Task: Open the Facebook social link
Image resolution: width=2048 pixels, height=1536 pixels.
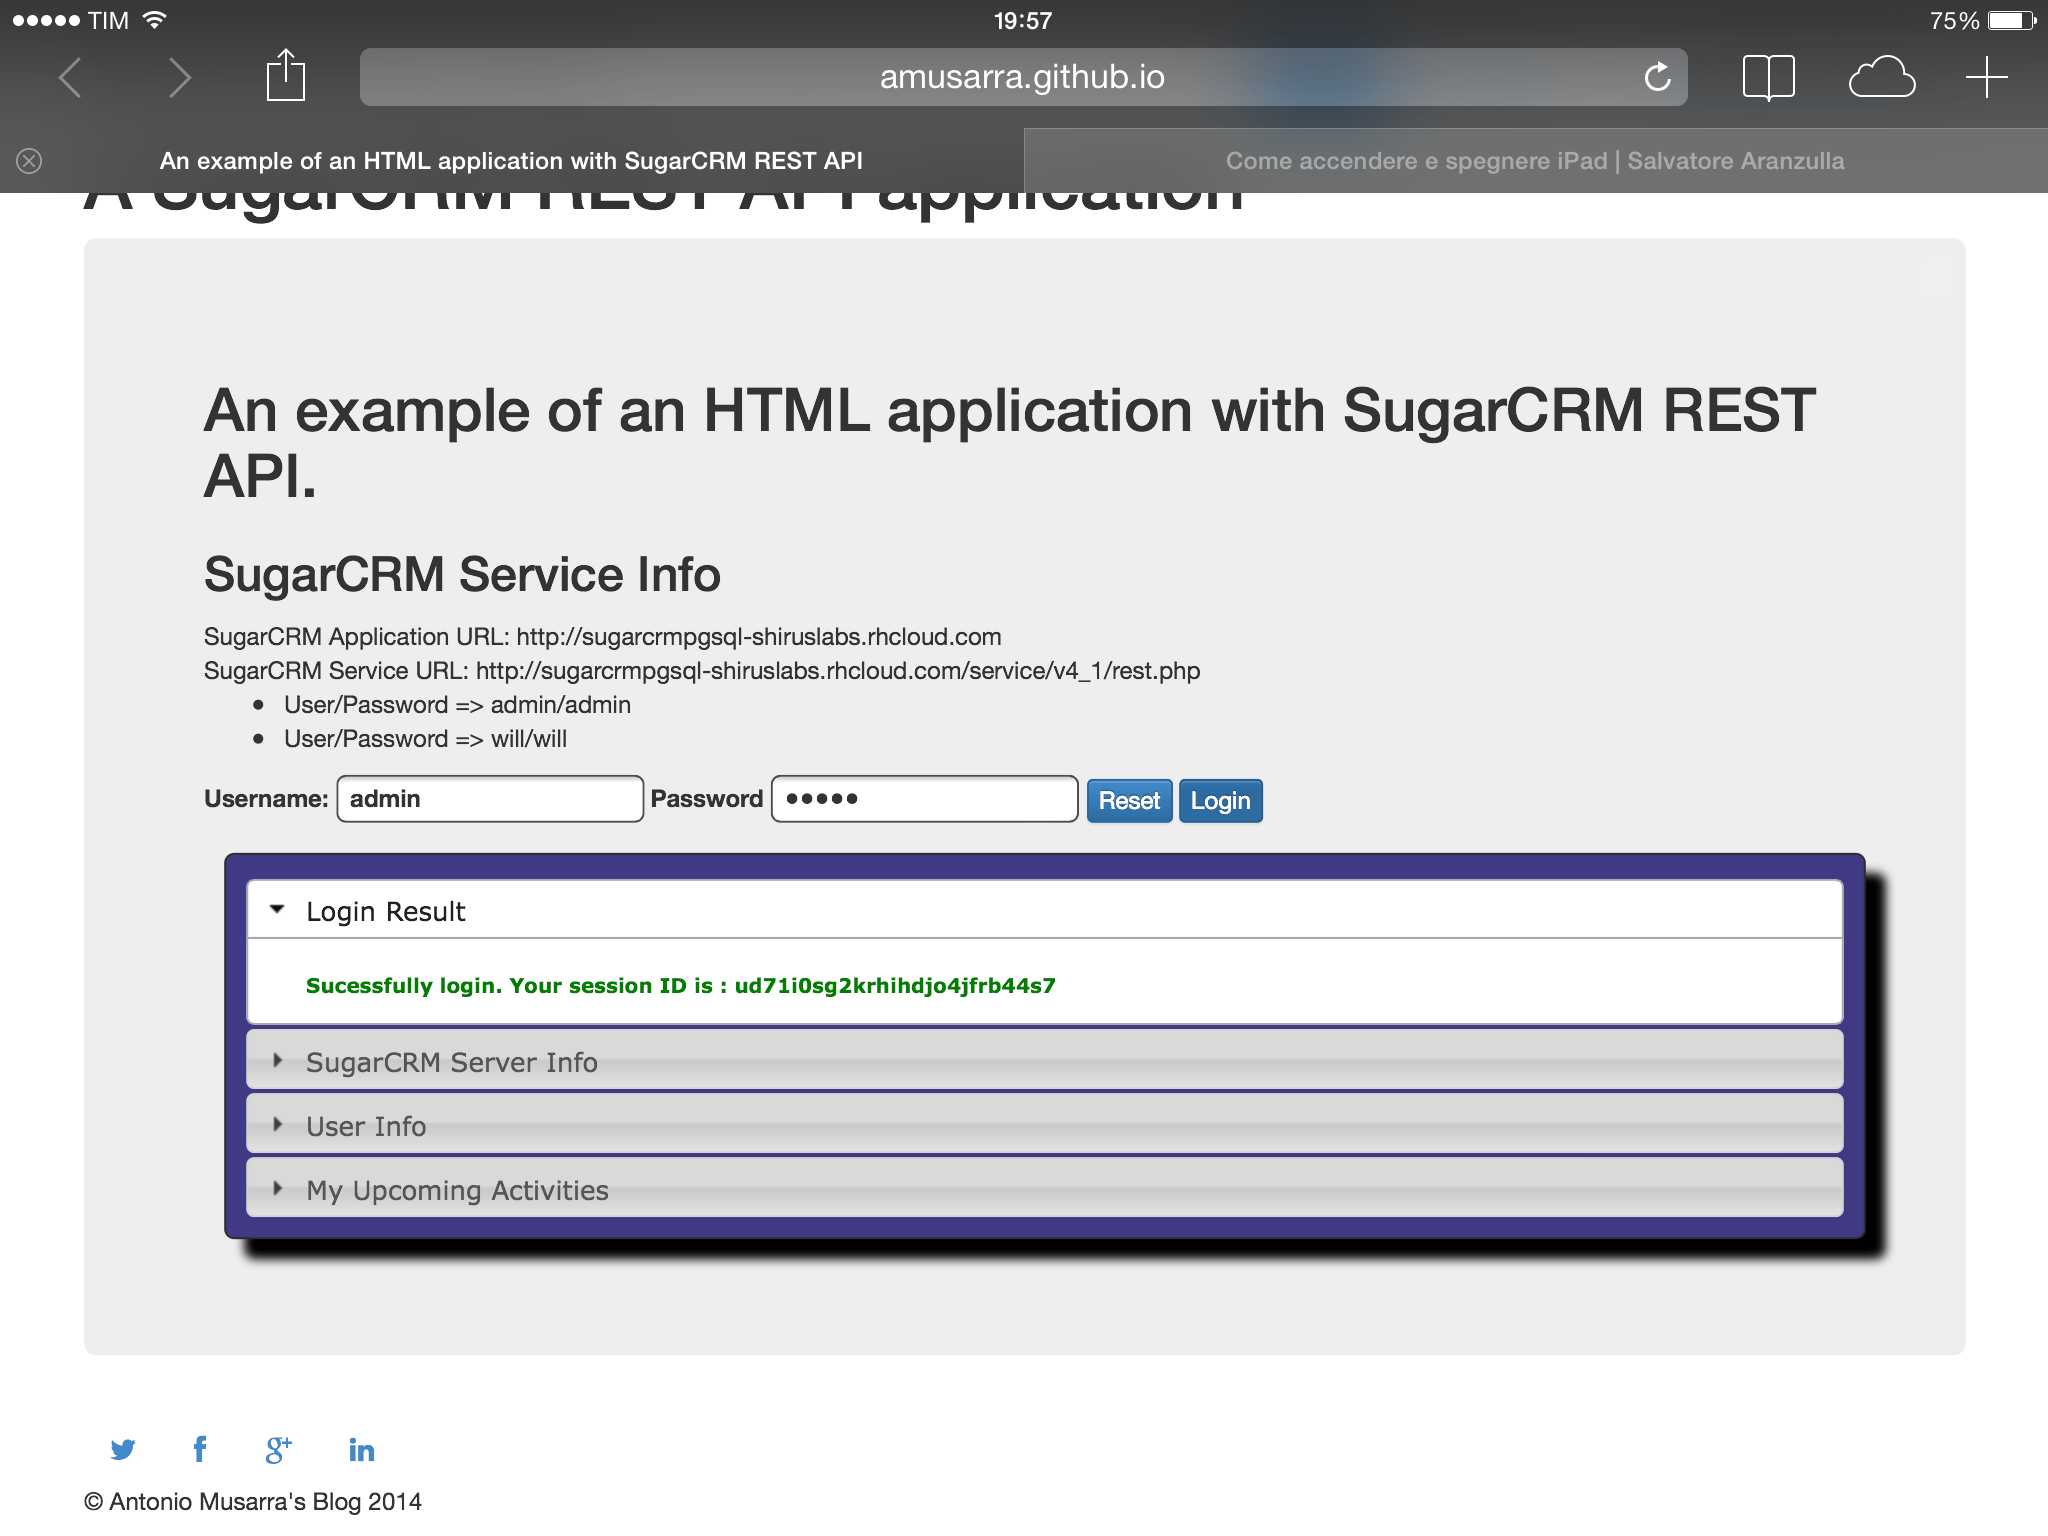Action: (200, 1449)
